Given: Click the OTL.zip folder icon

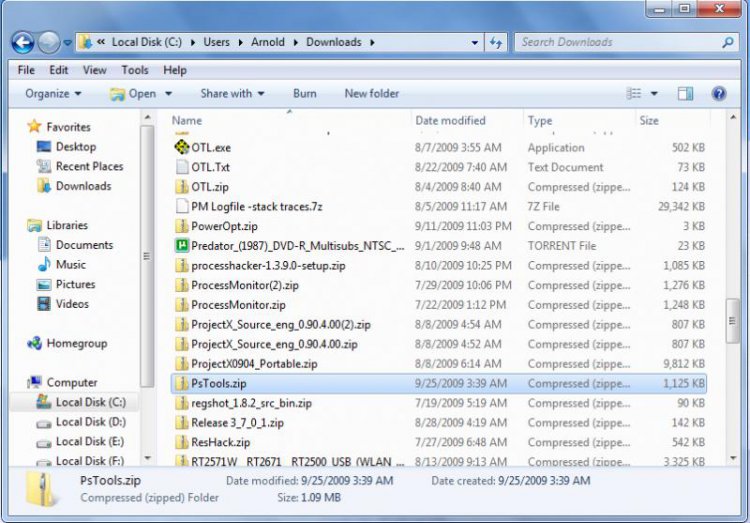Looking at the screenshot, I should click(x=182, y=186).
